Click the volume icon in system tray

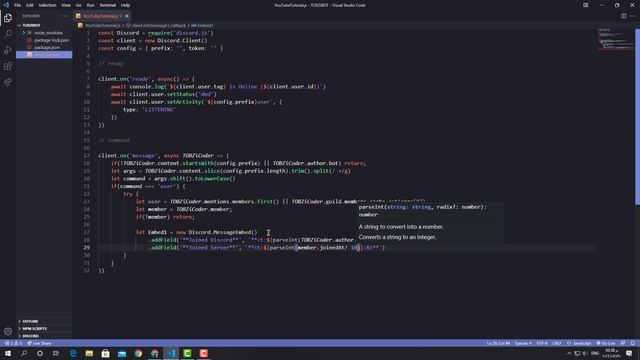pos(584,353)
